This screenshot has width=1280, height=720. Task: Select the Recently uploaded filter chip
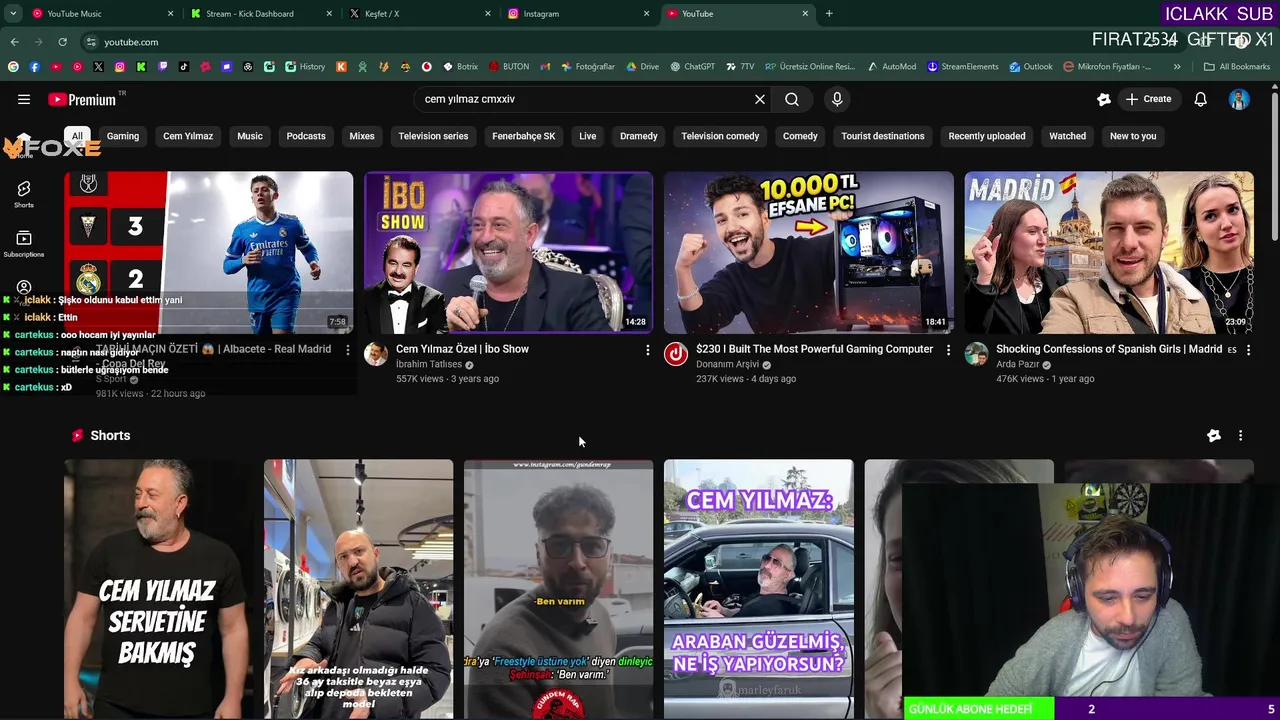coord(986,136)
